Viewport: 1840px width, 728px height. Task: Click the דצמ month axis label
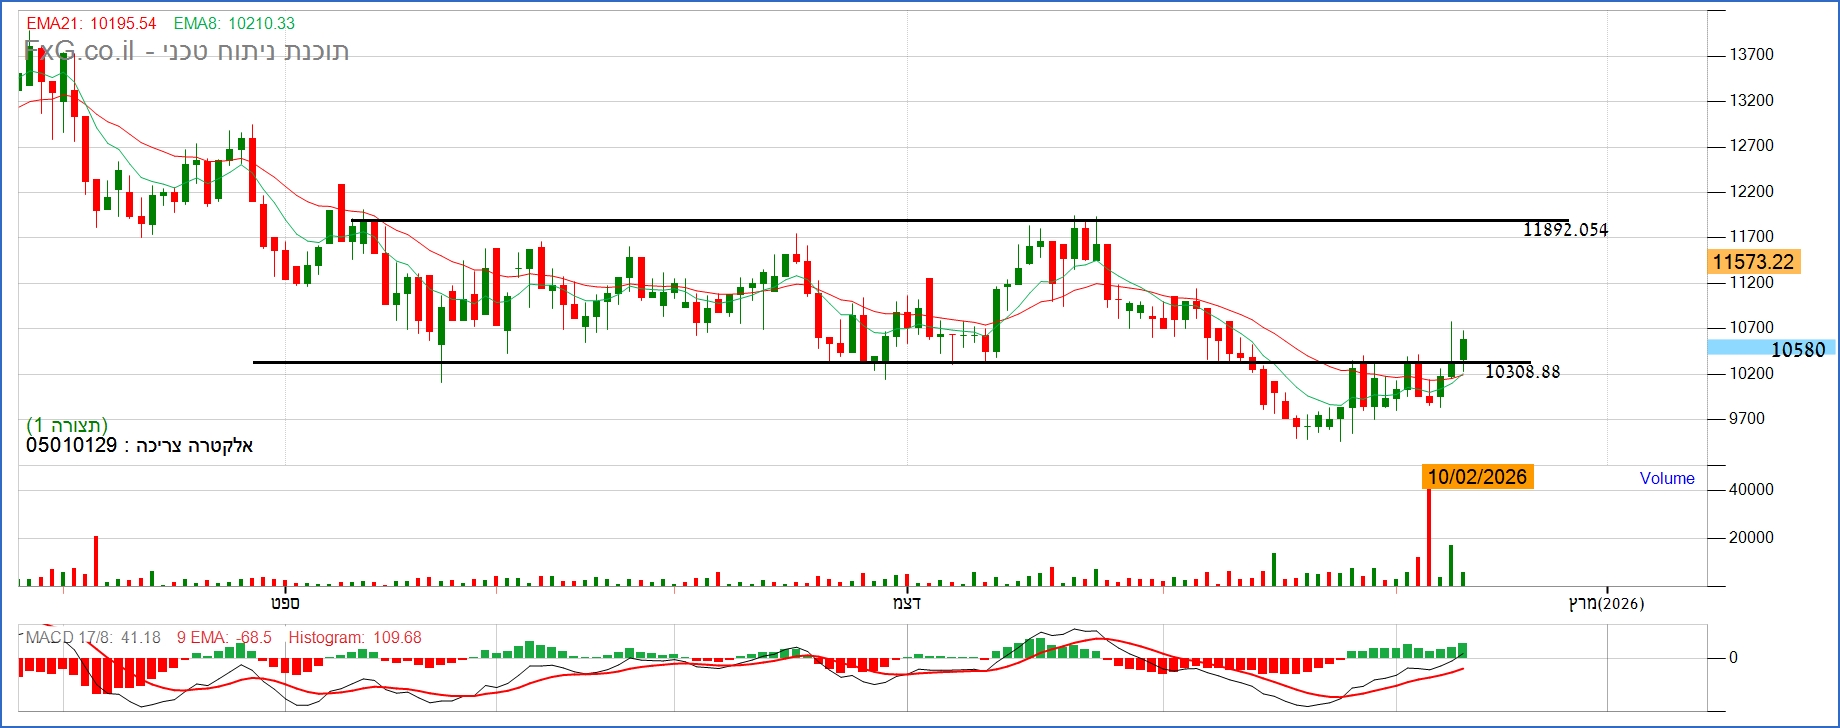coord(907,603)
